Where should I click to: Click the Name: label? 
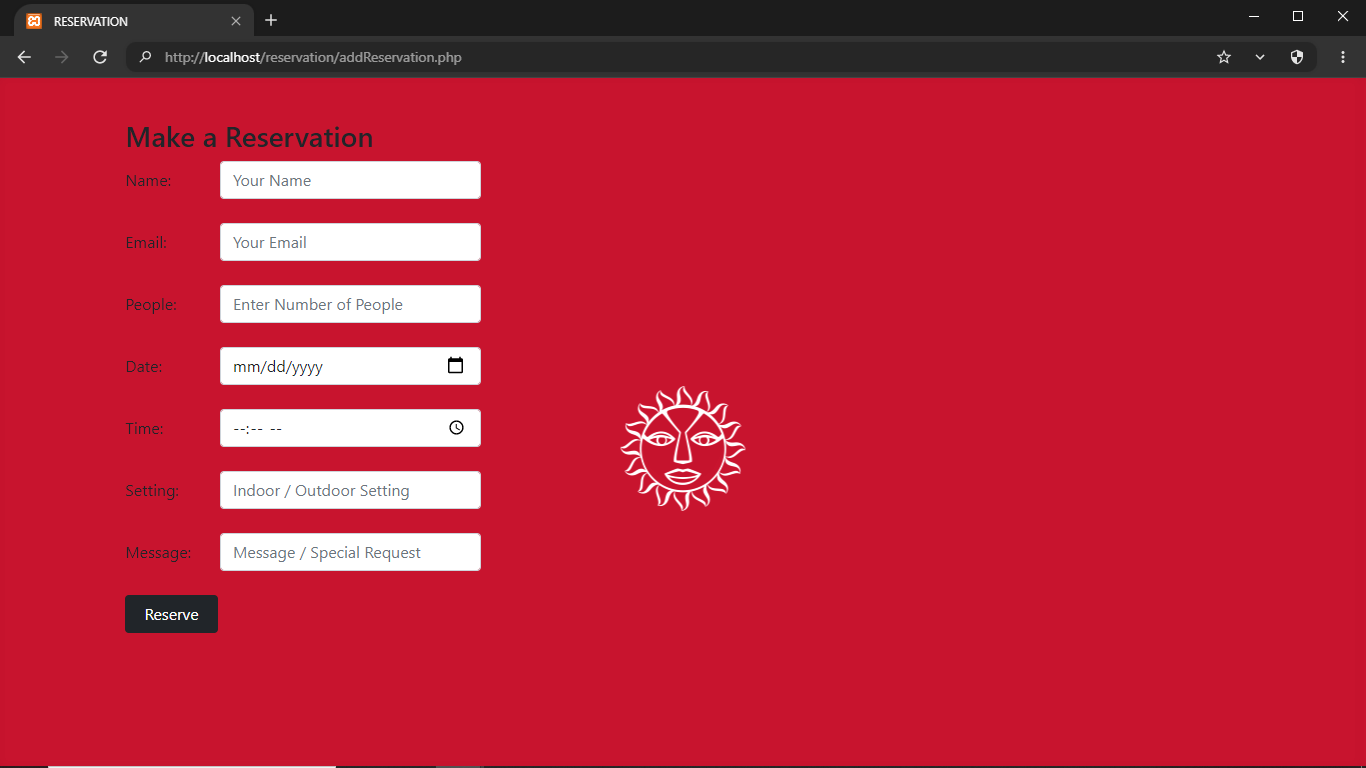click(148, 181)
